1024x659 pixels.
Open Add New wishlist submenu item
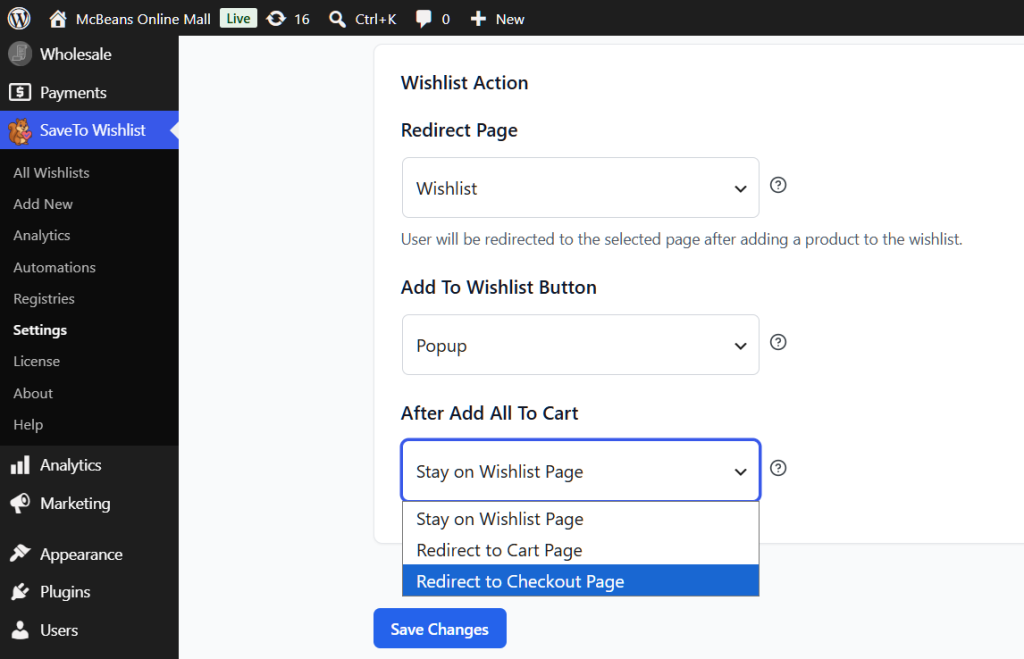pos(43,204)
